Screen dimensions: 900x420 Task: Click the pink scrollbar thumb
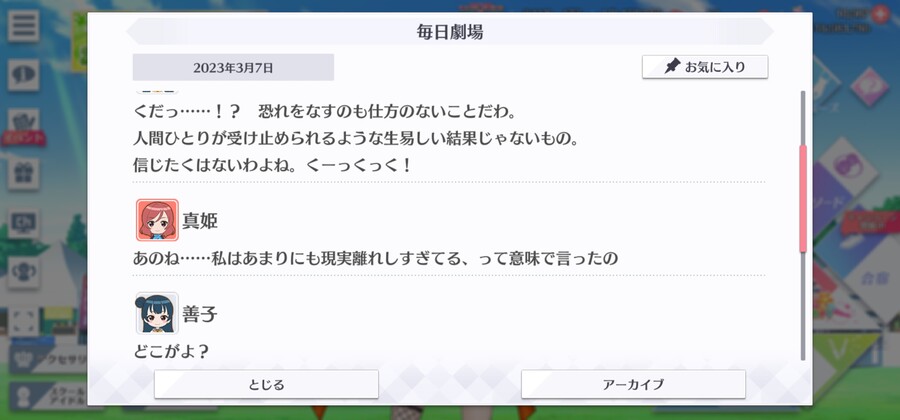pyautogui.click(x=803, y=199)
